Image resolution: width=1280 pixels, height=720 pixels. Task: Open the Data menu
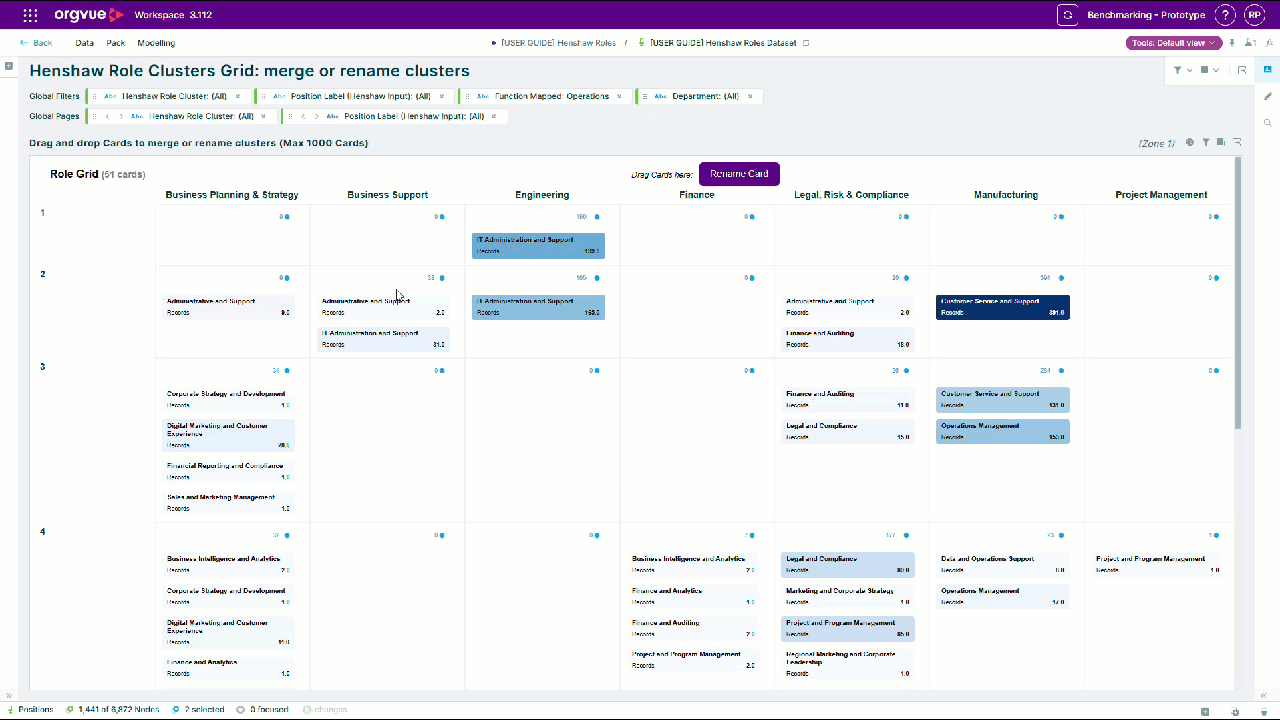tap(84, 43)
